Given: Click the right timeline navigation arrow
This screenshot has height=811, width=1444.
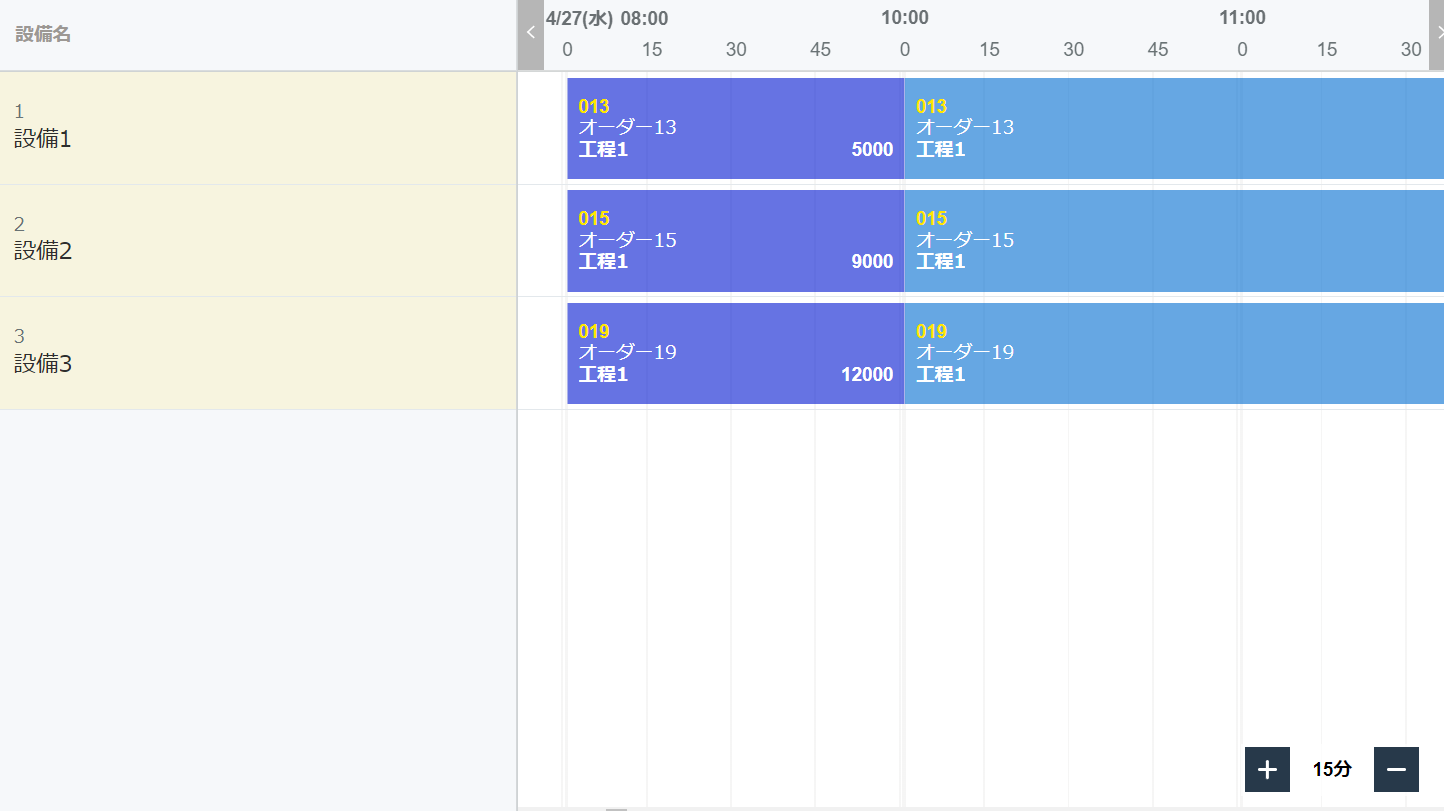Looking at the screenshot, I should [x=1437, y=35].
